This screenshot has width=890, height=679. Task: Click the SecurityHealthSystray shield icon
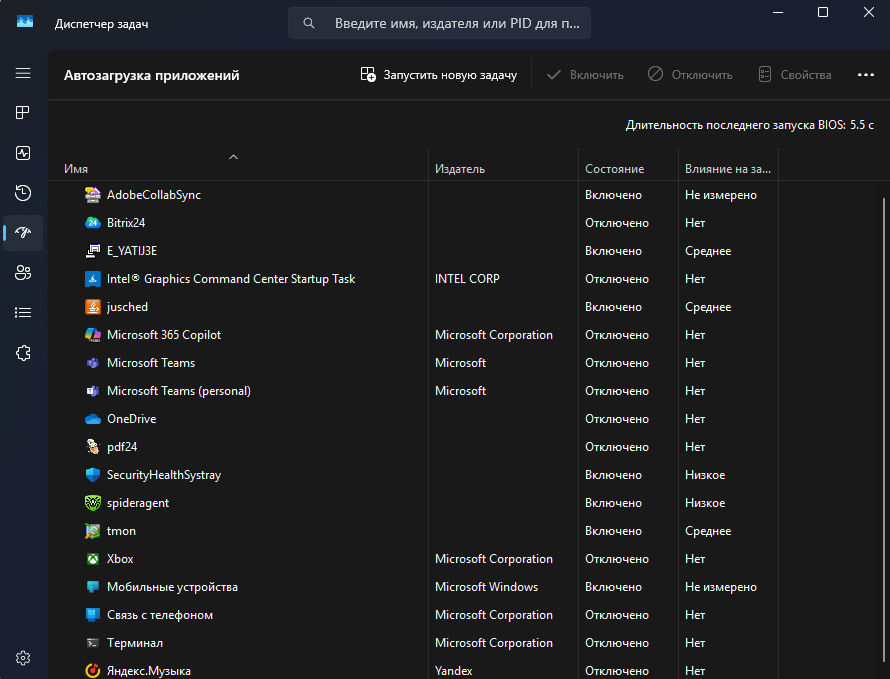[x=93, y=475]
